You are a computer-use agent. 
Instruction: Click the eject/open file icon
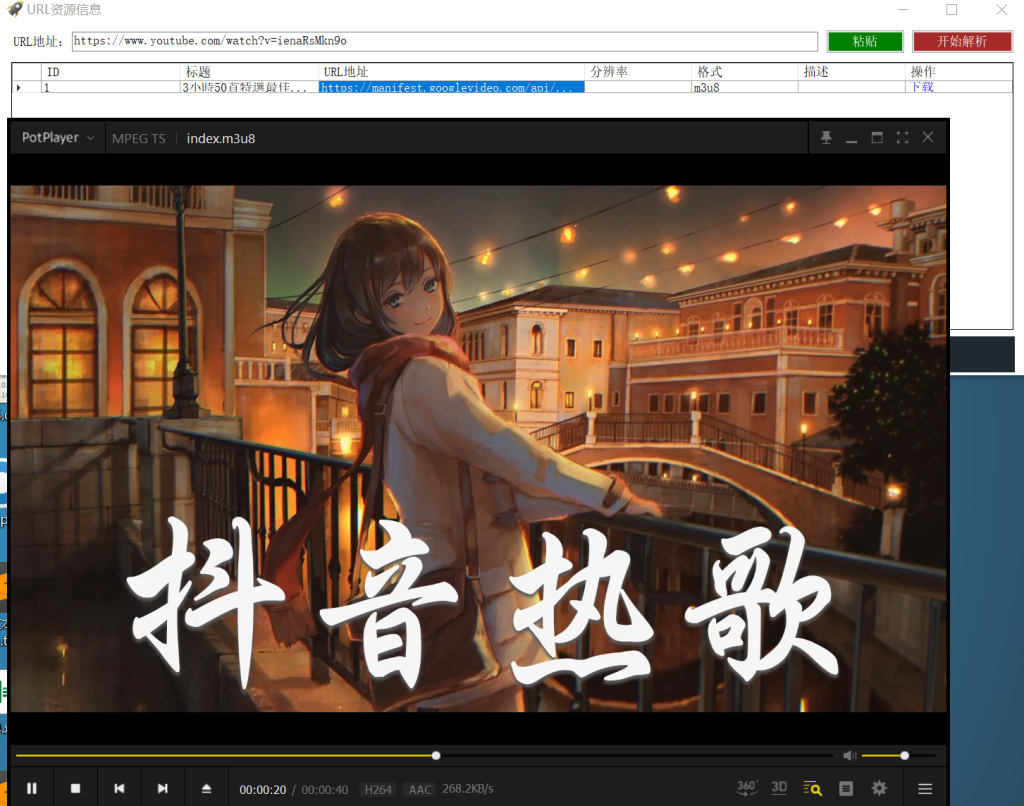point(206,788)
